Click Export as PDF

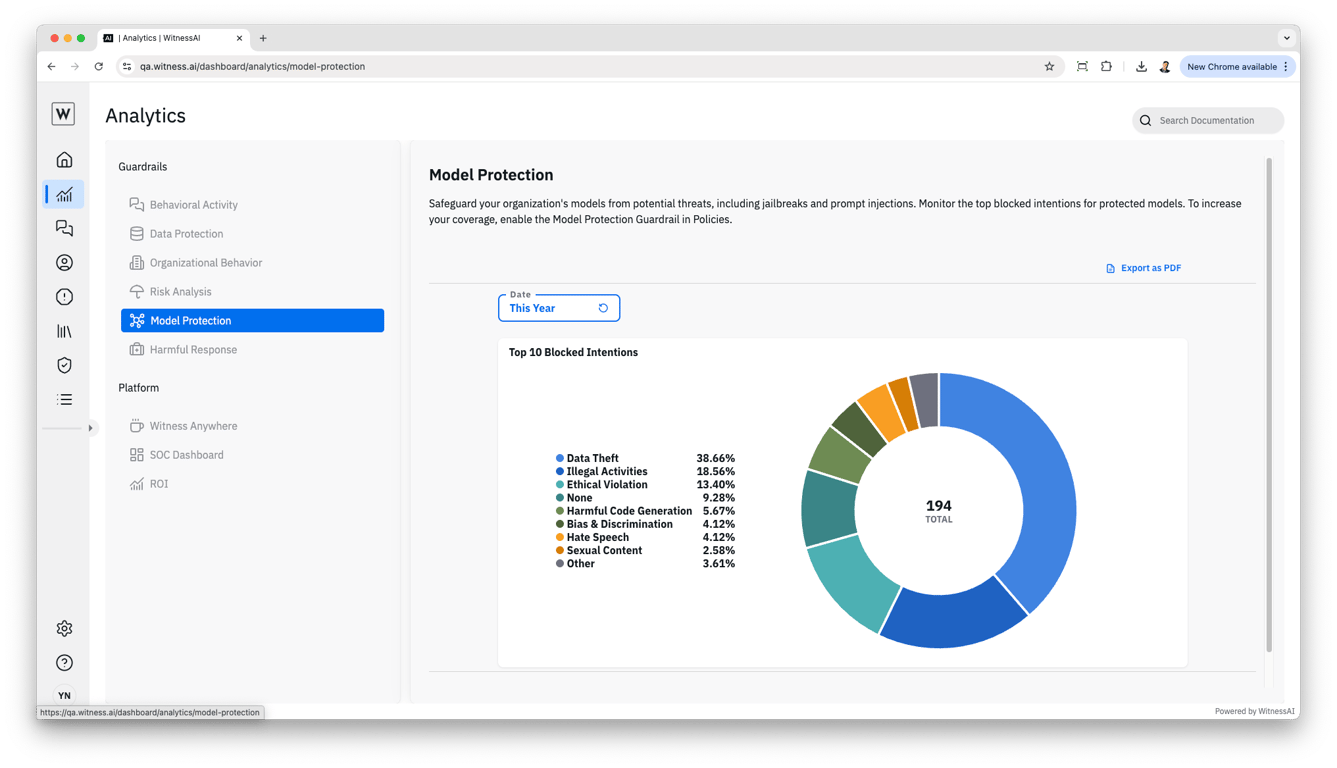pyautogui.click(x=1143, y=268)
